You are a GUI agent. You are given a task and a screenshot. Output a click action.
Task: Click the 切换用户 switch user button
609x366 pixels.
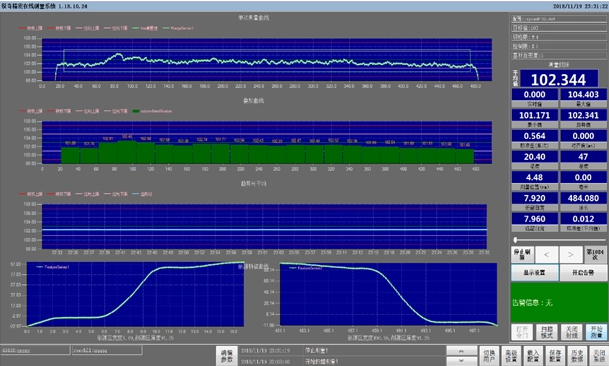(489, 356)
